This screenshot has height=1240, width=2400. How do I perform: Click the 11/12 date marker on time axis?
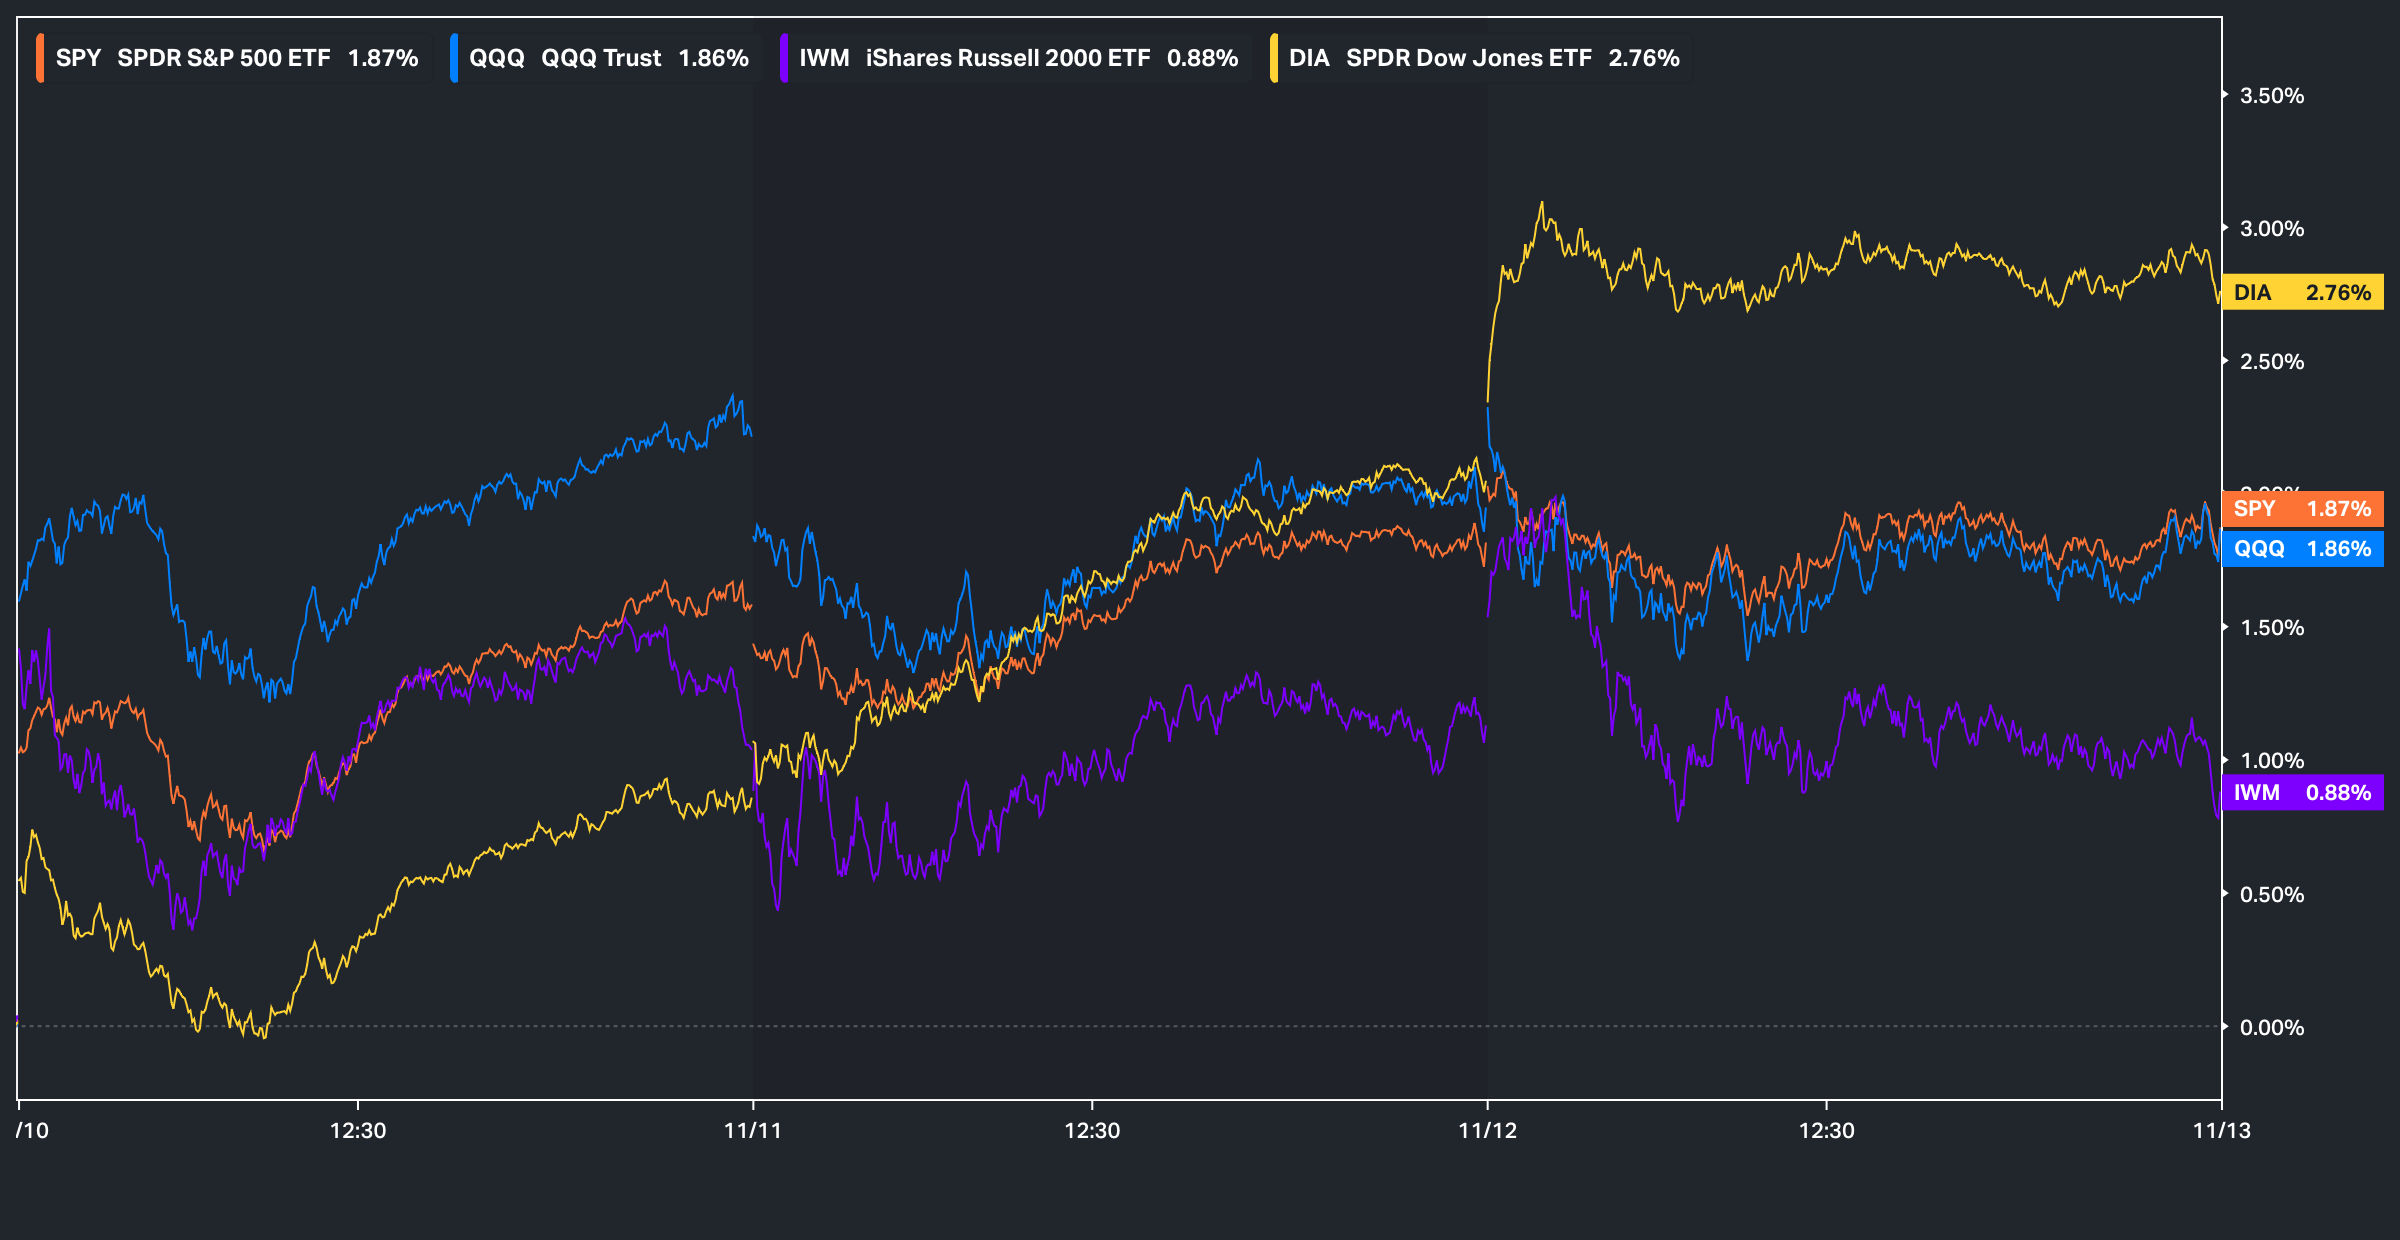point(1487,1130)
